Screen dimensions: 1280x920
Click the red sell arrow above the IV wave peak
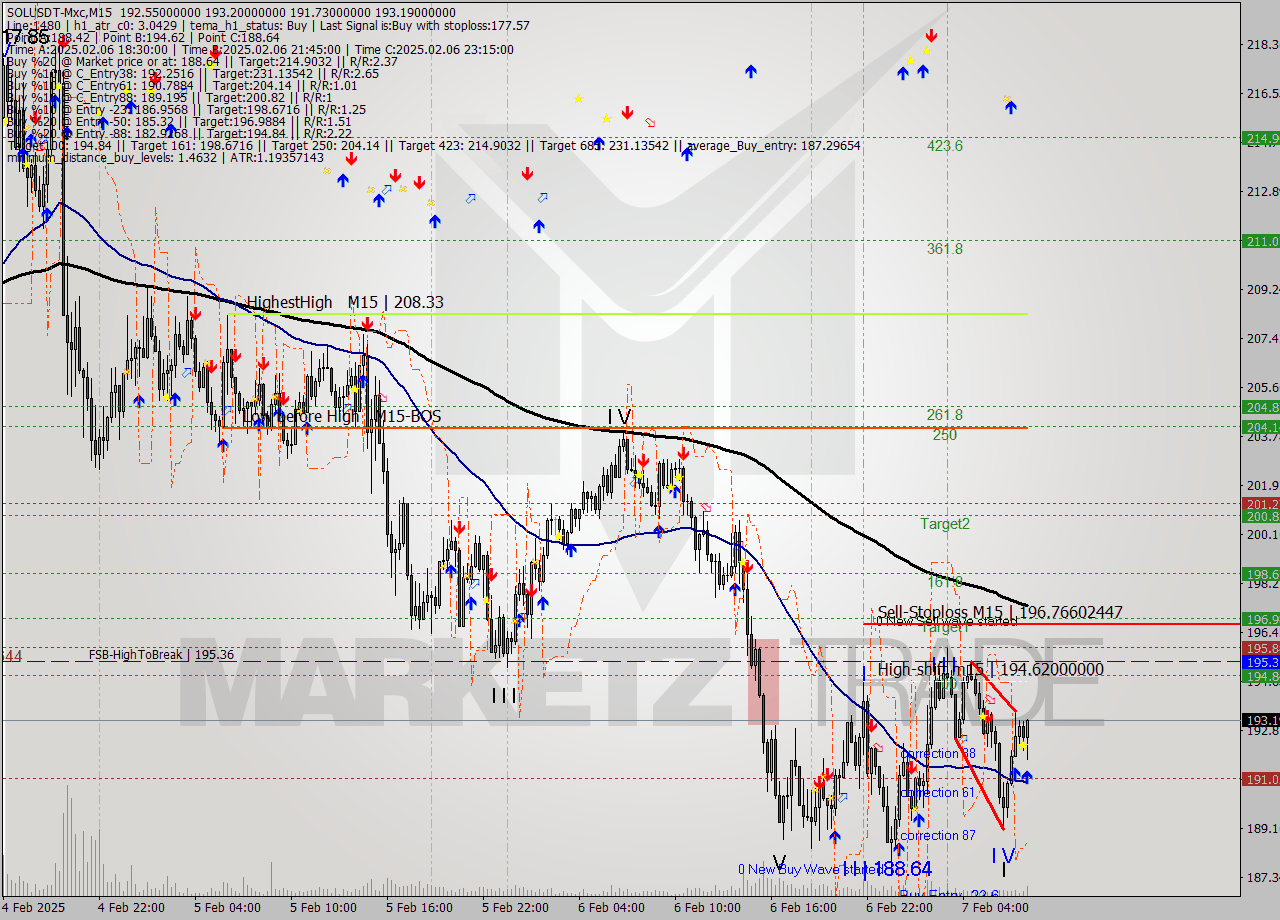(x=643, y=459)
